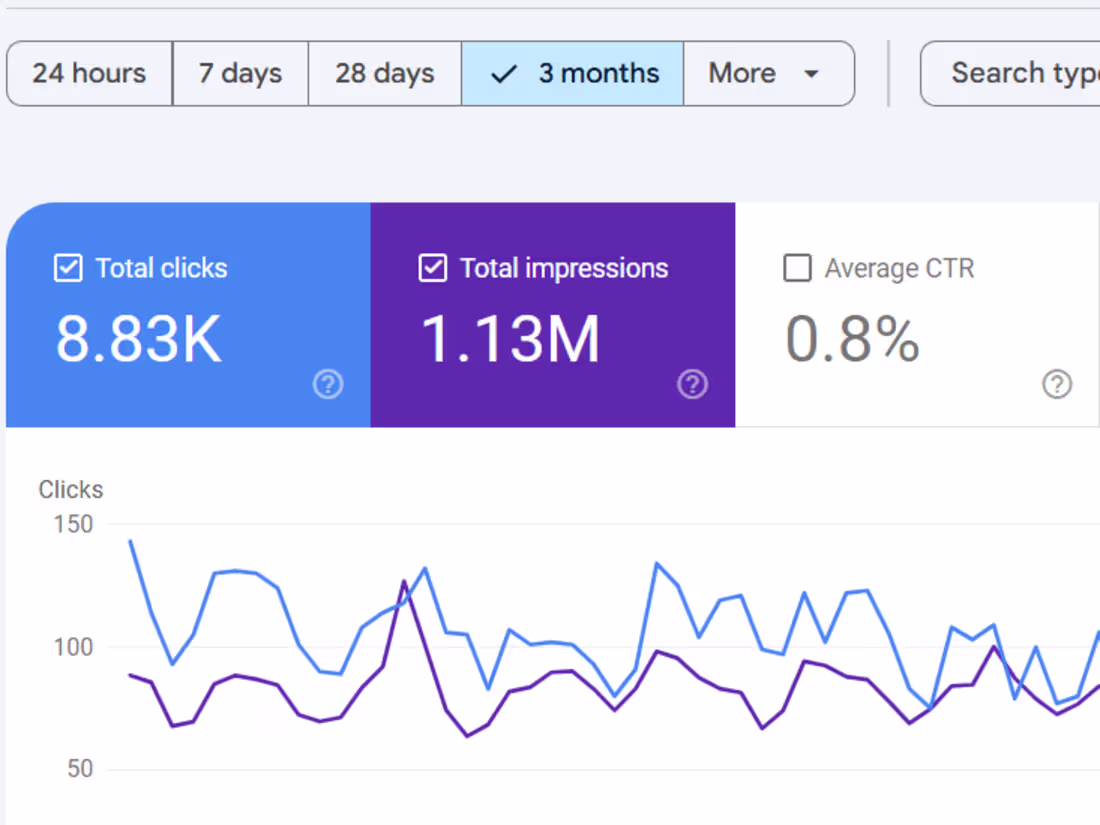Select the Total clicks card checkmark icon
1100x825 pixels.
click(x=66, y=268)
